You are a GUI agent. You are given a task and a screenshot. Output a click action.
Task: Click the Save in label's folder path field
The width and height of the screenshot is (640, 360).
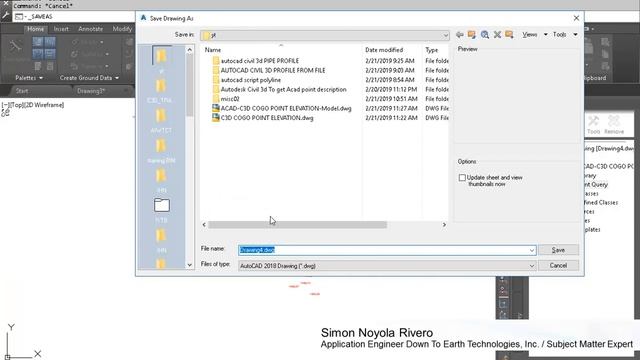click(x=325, y=36)
